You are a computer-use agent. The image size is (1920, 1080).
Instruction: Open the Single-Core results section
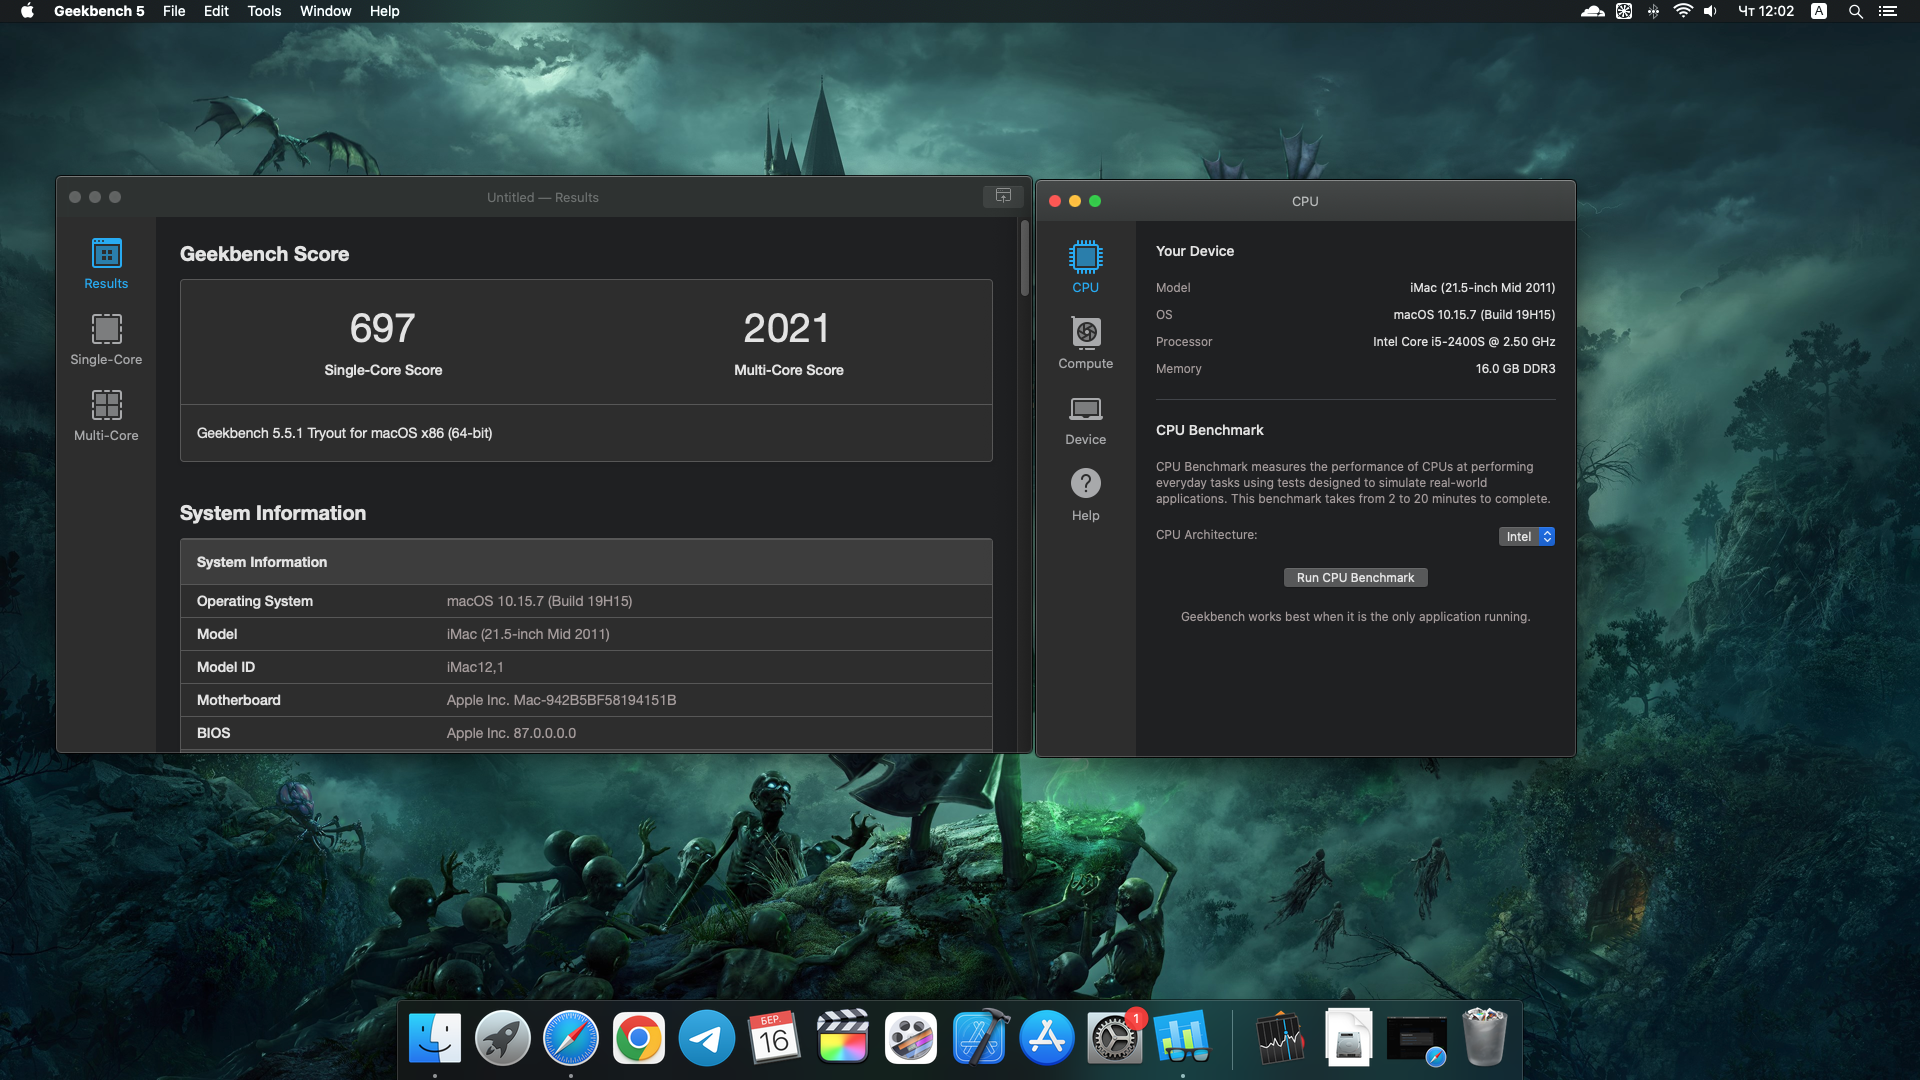[106, 339]
